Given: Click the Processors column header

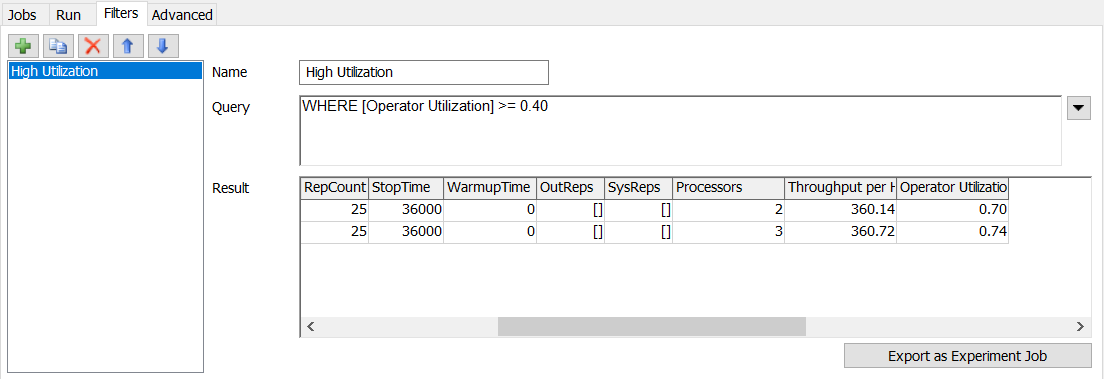Looking at the screenshot, I should pyautogui.click(x=729, y=187).
